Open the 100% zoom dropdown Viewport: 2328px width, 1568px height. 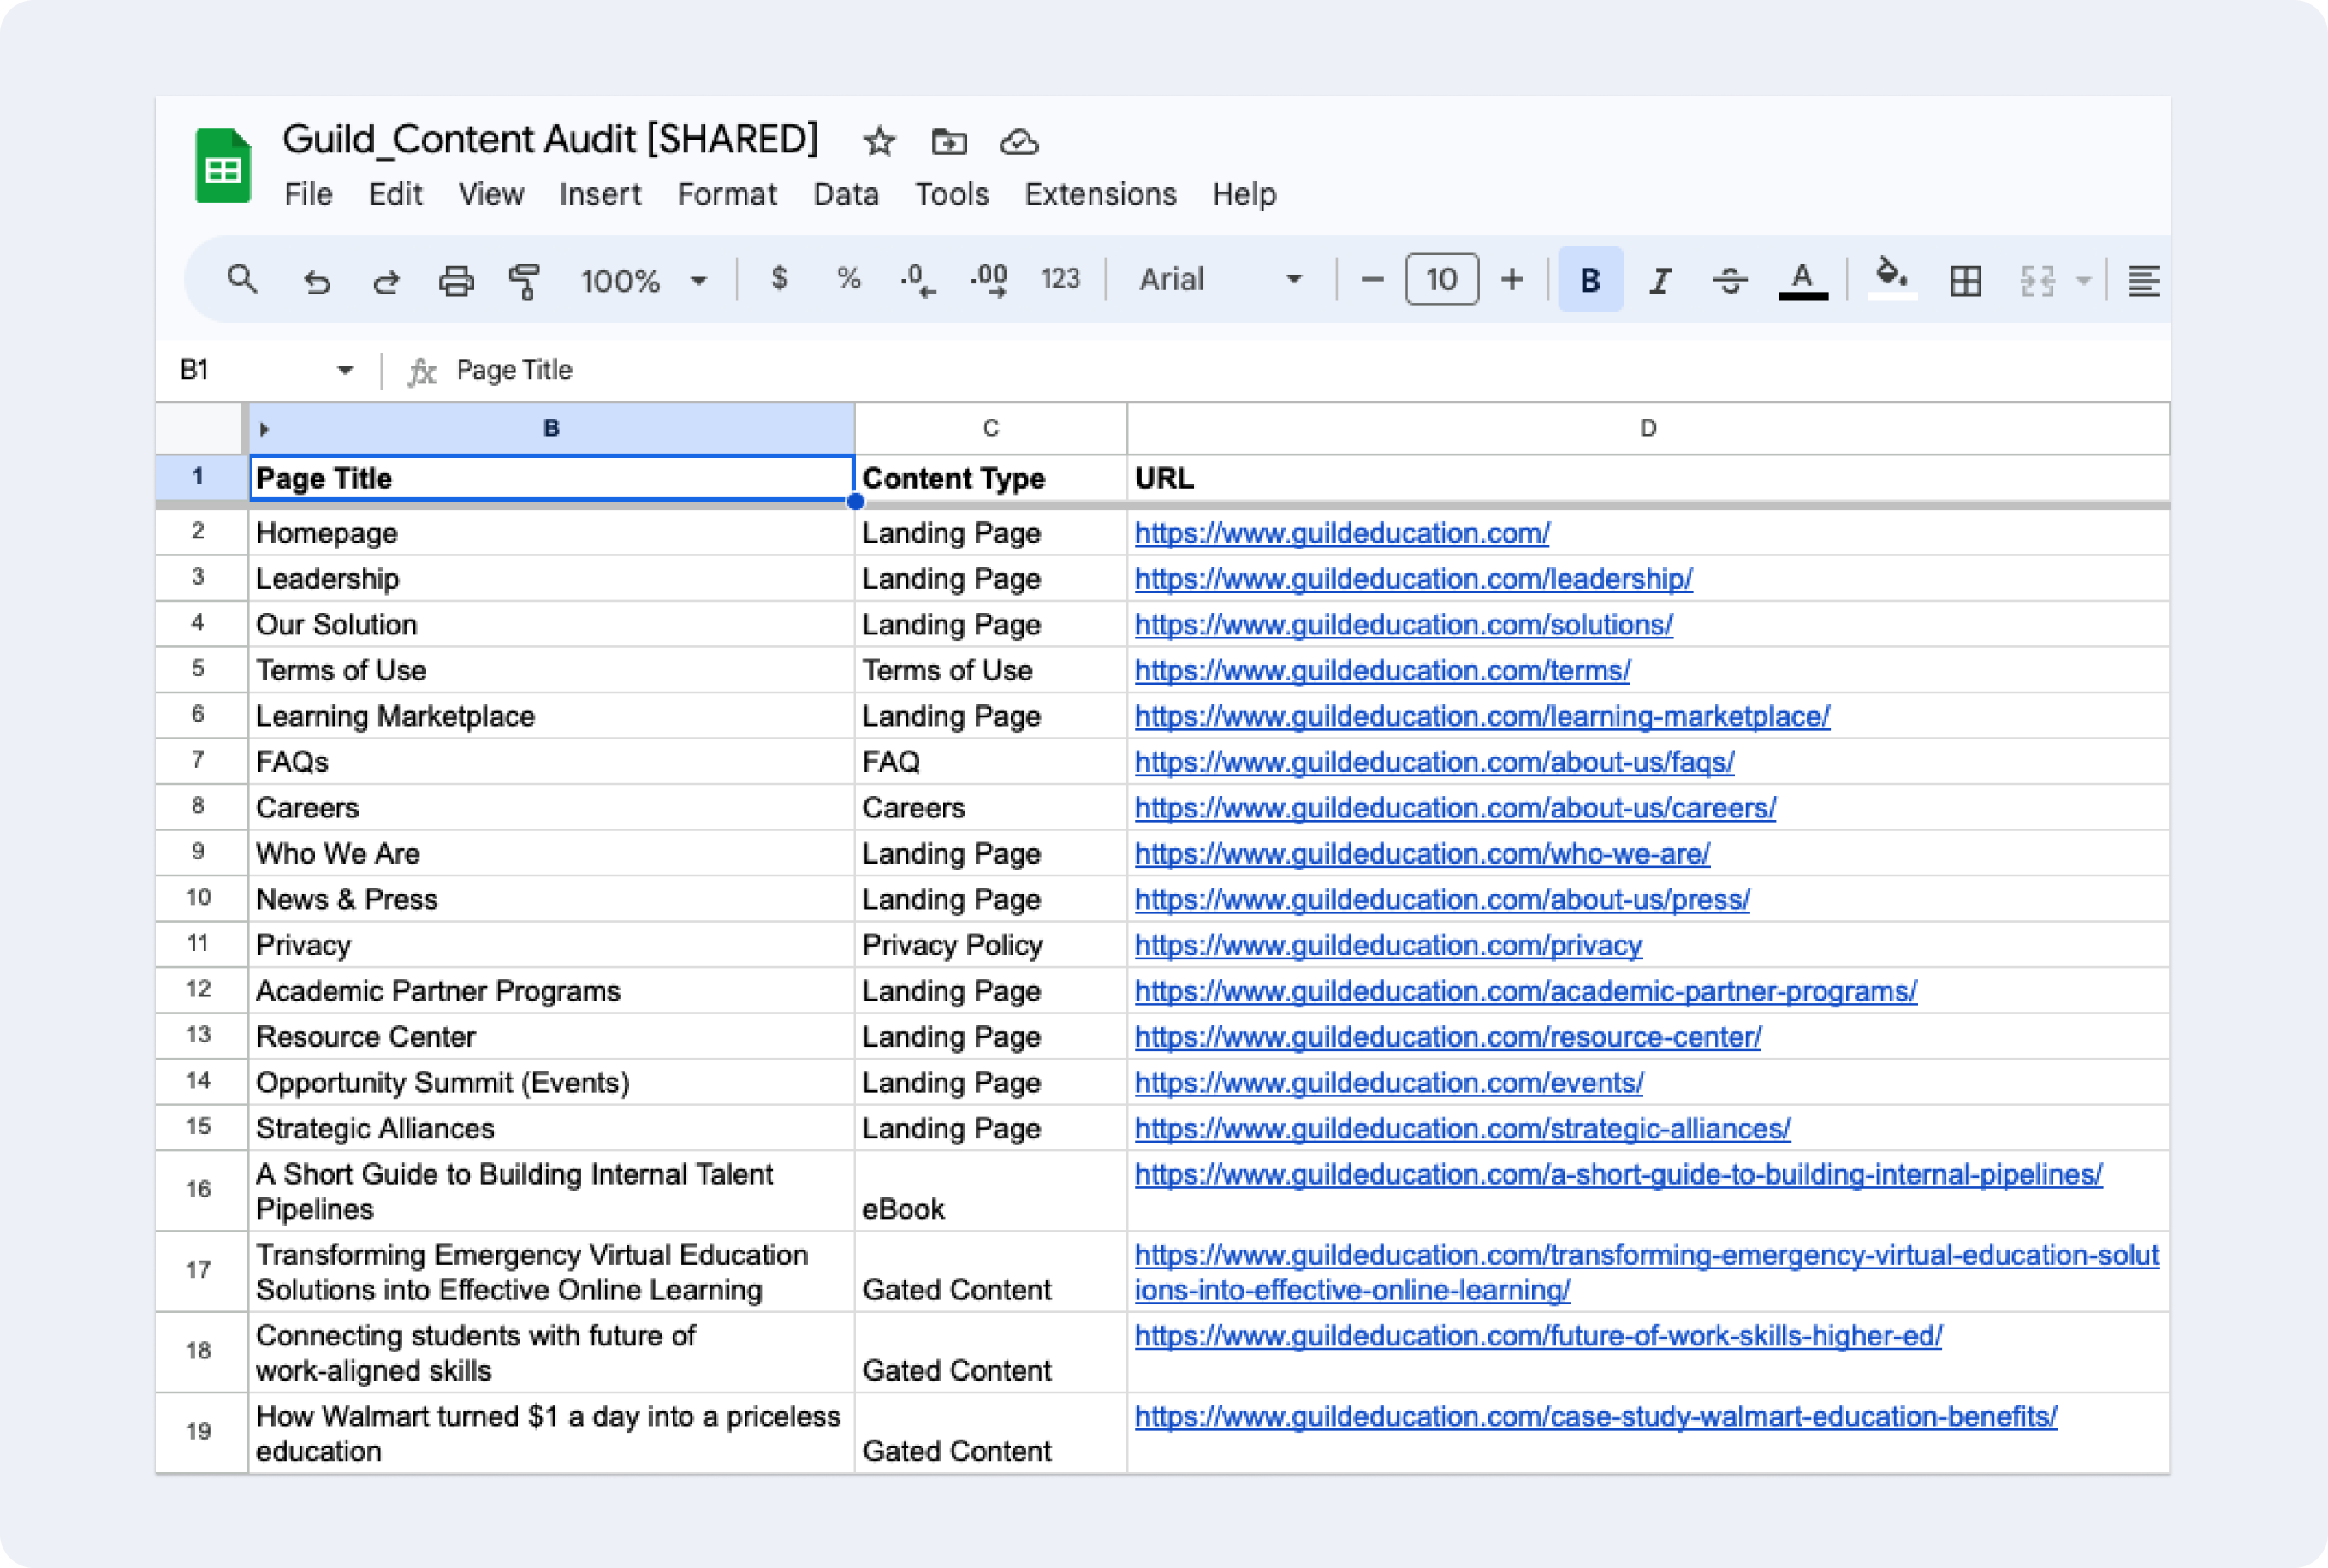[x=644, y=280]
